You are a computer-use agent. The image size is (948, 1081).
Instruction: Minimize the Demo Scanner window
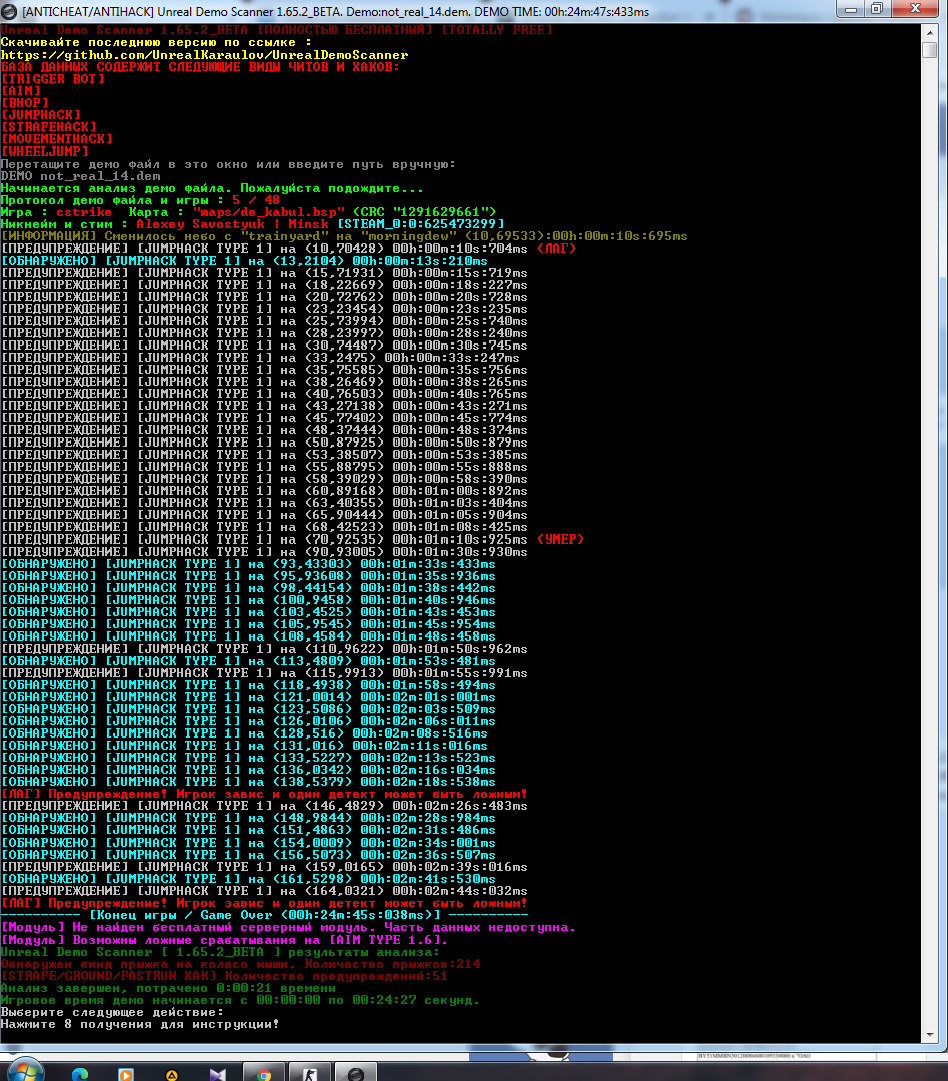tap(852, 9)
